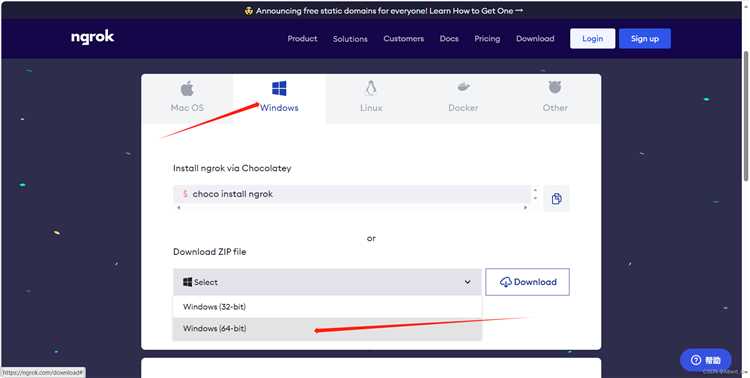Image resolution: width=750 pixels, height=378 pixels.
Task: Click the 'Install ngrok via Chocolatey' text
Action: [x=232, y=168]
